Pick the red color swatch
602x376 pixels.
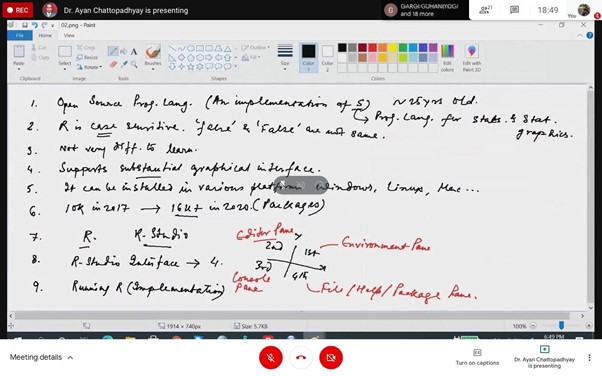click(x=372, y=48)
